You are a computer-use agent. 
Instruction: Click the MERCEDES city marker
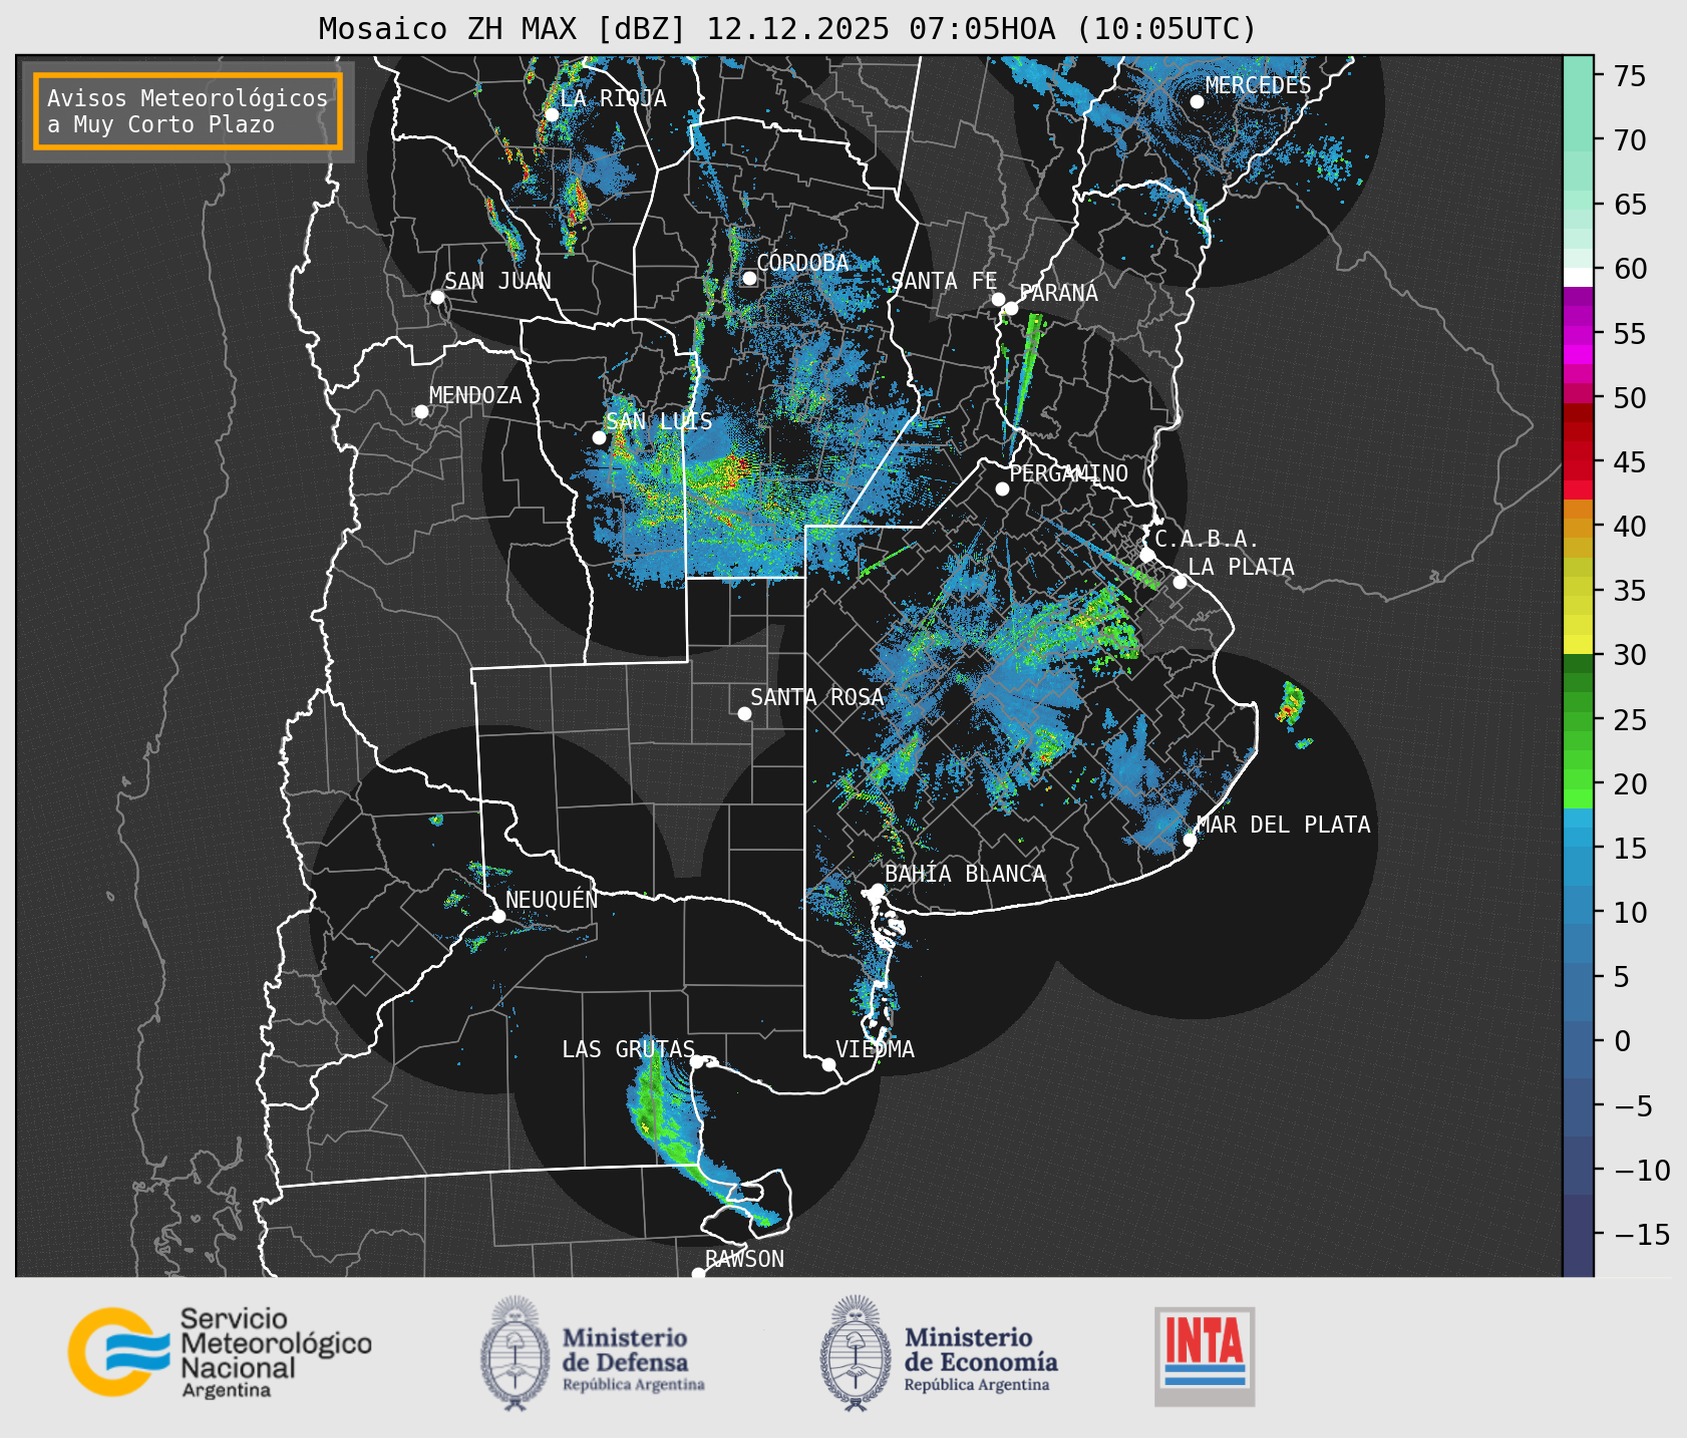pyautogui.click(x=1196, y=102)
